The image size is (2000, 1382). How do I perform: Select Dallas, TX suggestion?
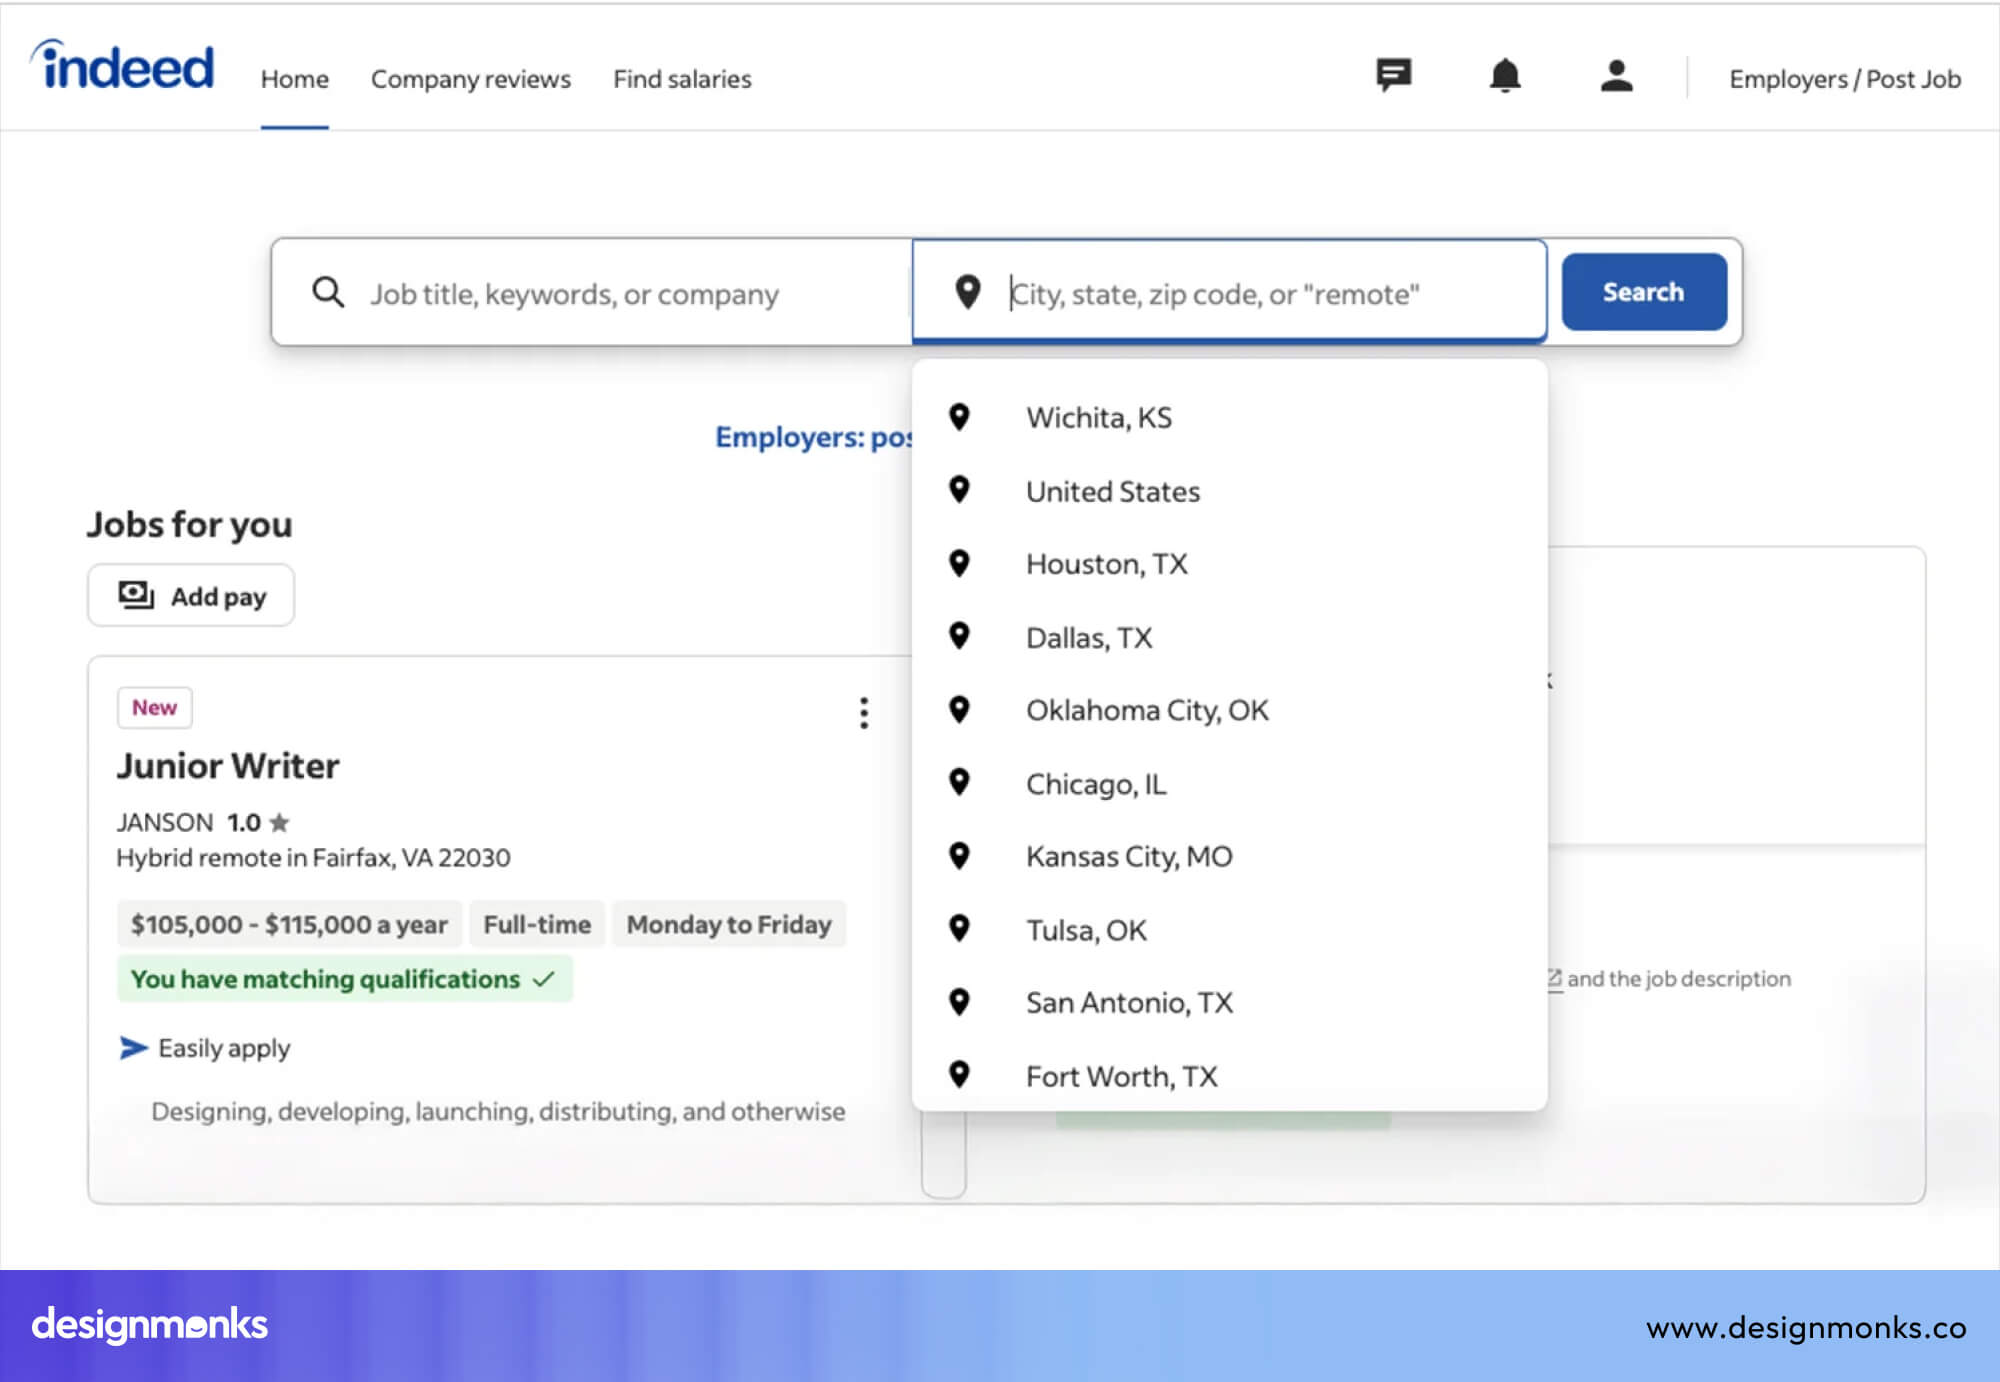point(1229,637)
